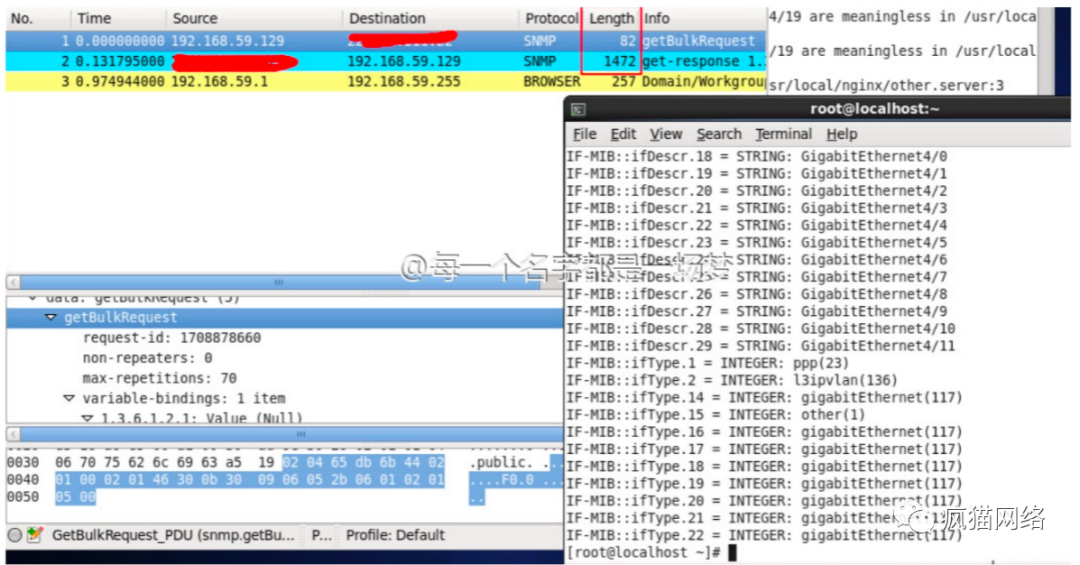Click the terminal window icon in title bar

click(578, 109)
